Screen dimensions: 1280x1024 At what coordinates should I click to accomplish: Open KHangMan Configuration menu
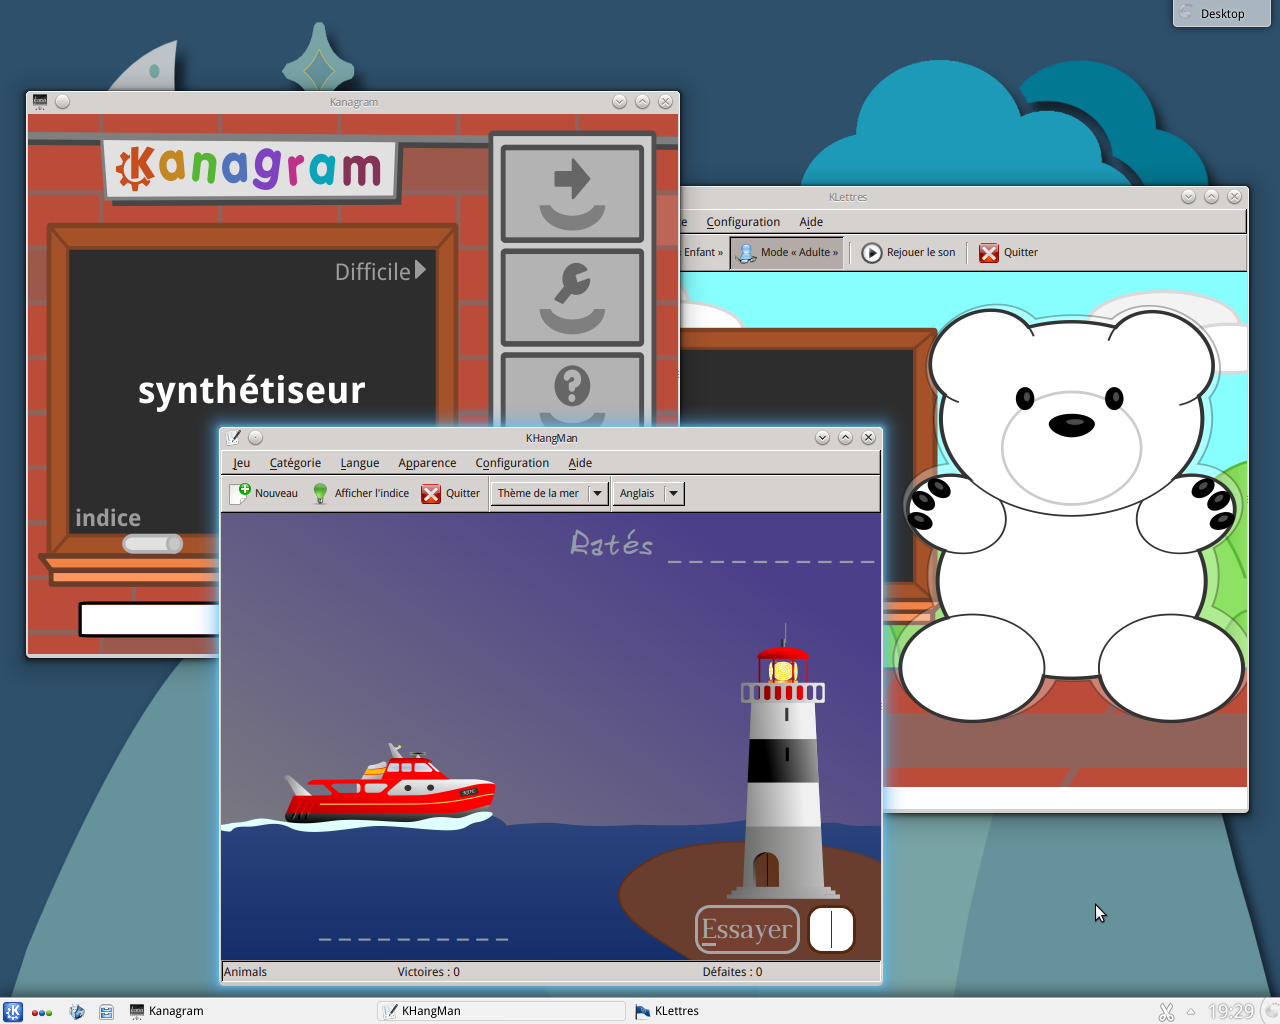click(512, 463)
